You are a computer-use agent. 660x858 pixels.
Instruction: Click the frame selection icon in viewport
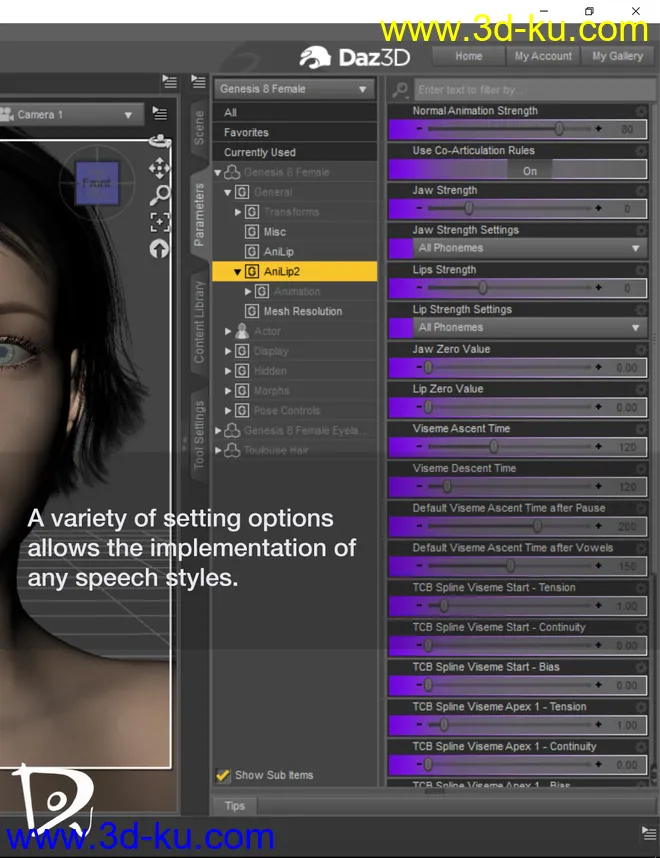(x=160, y=222)
